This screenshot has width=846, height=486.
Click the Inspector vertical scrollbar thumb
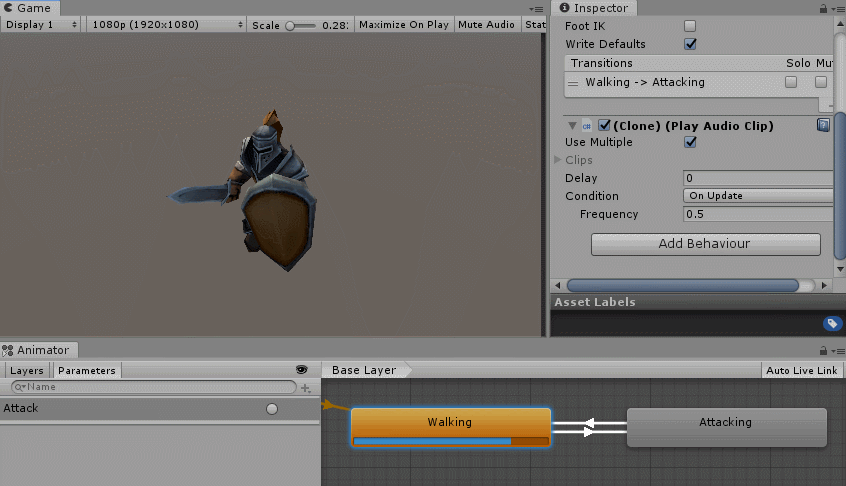click(840, 186)
